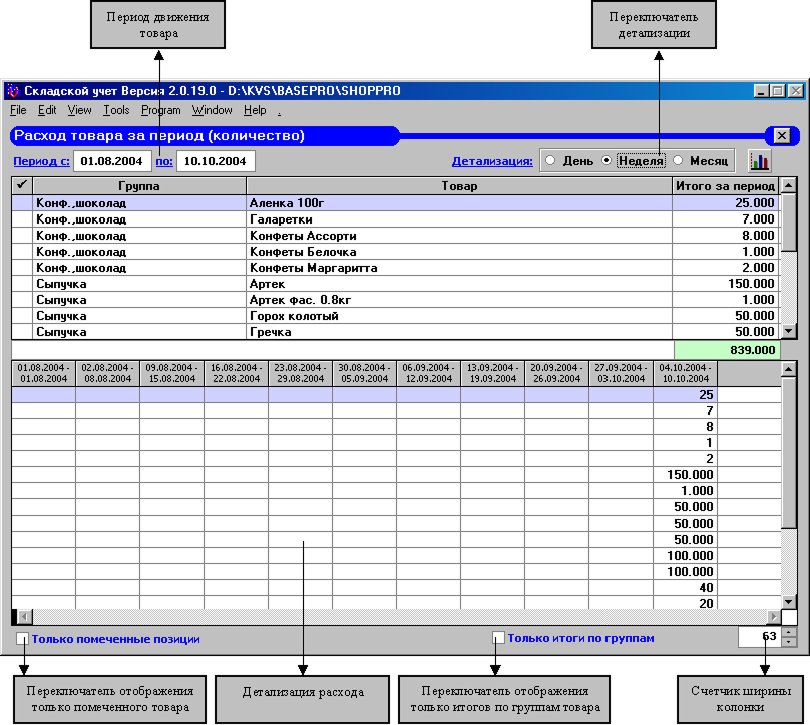Click the 839.000 grand total cell
This screenshot has width=810, height=725.
click(727, 350)
